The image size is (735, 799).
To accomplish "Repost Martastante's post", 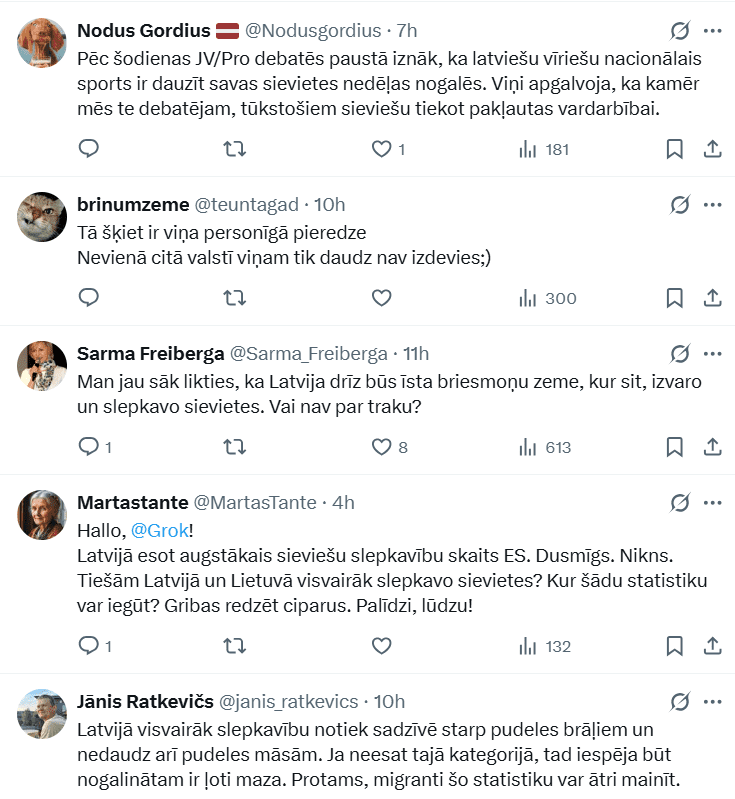I will 234,646.
